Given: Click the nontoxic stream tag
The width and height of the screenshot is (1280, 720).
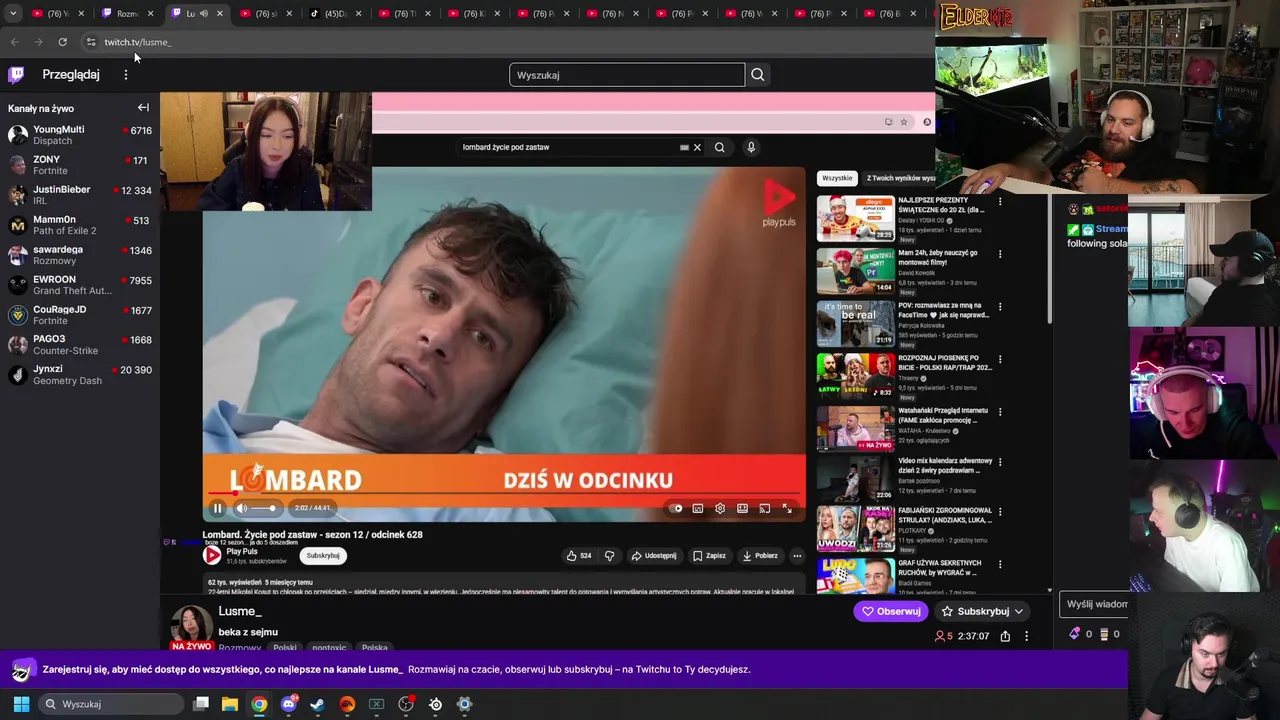Looking at the screenshot, I should [x=329, y=648].
